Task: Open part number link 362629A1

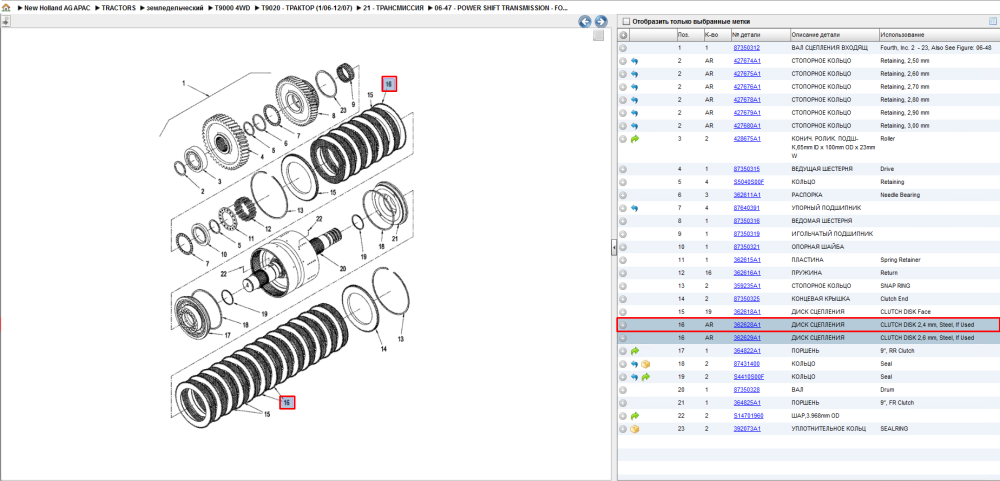Action: [747, 337]
